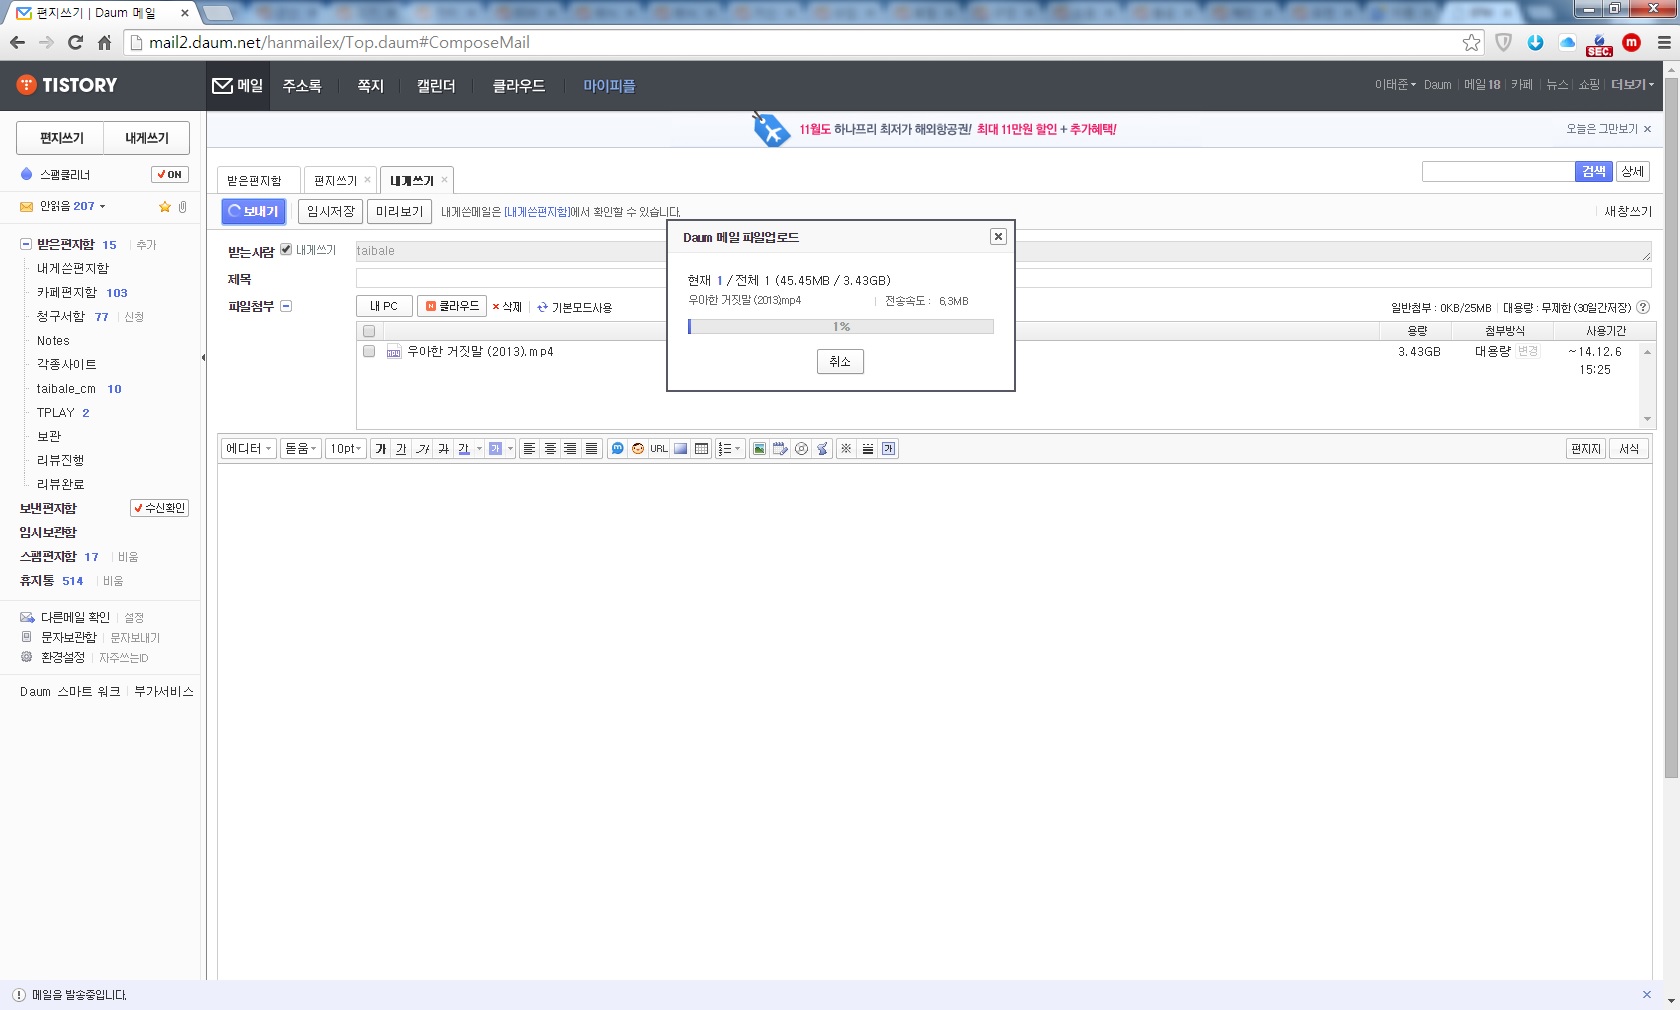Screen dimensions: 1680x1010
Task: Click the upload progress bar showing 1%
Action: (841, 327)
